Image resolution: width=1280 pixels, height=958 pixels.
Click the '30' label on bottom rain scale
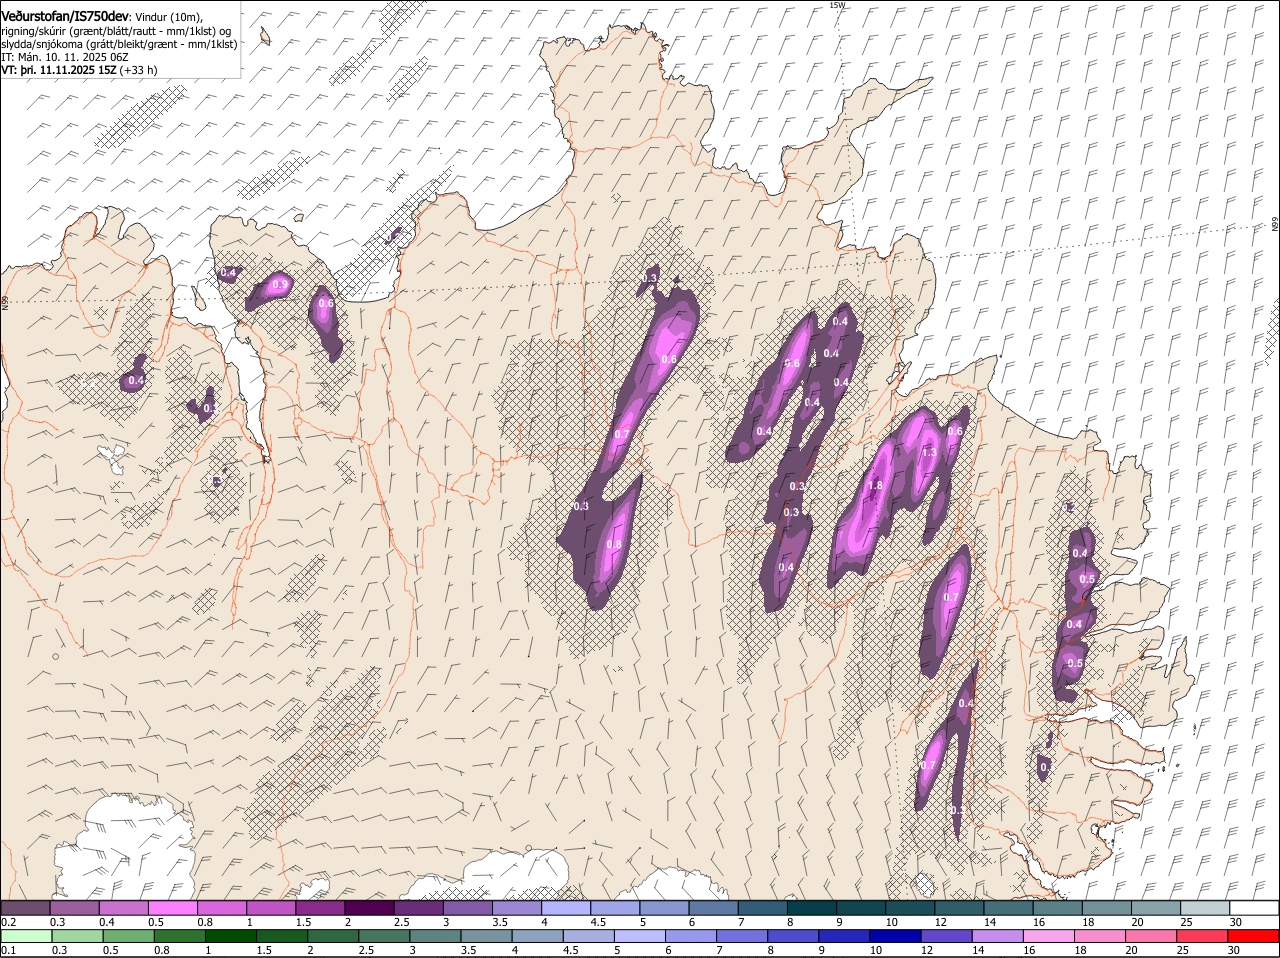[1233, 950]
